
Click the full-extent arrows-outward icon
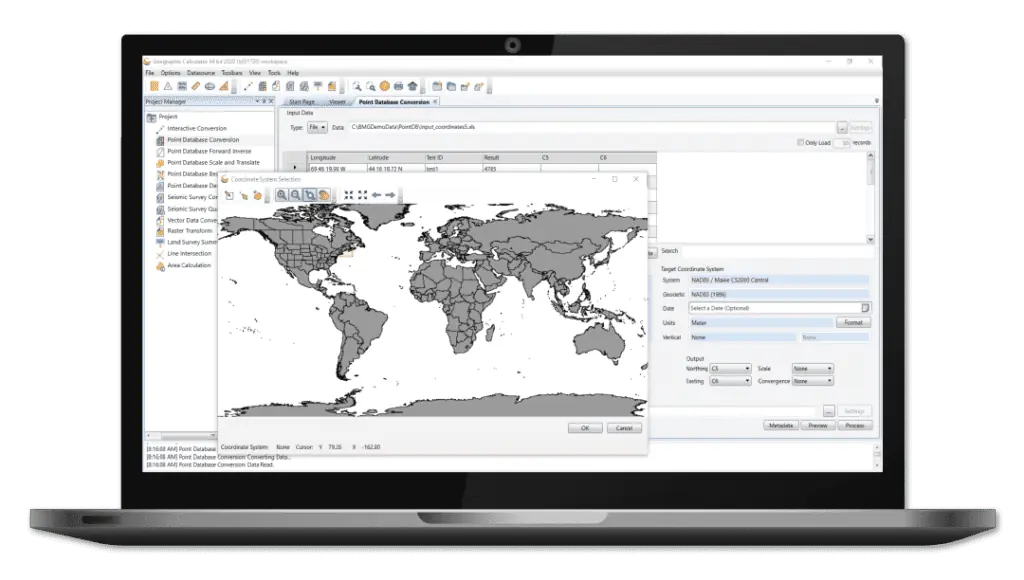click(362, 195)
